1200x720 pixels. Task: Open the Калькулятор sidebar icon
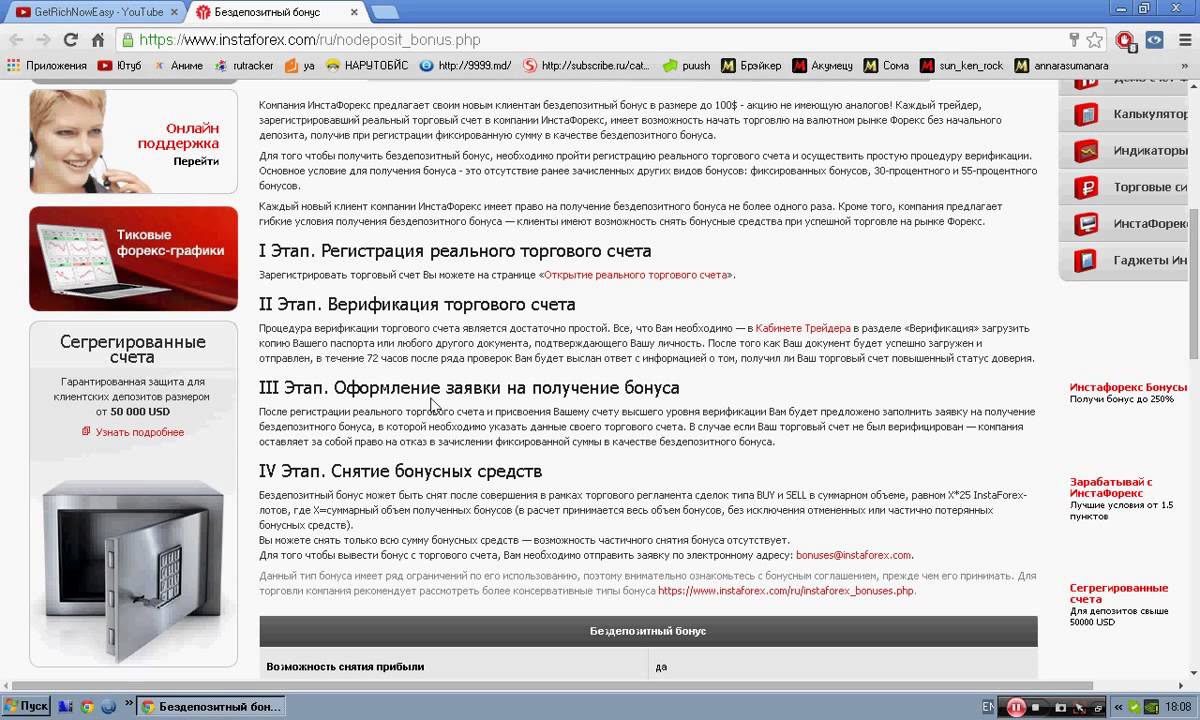pos(1086,114)
